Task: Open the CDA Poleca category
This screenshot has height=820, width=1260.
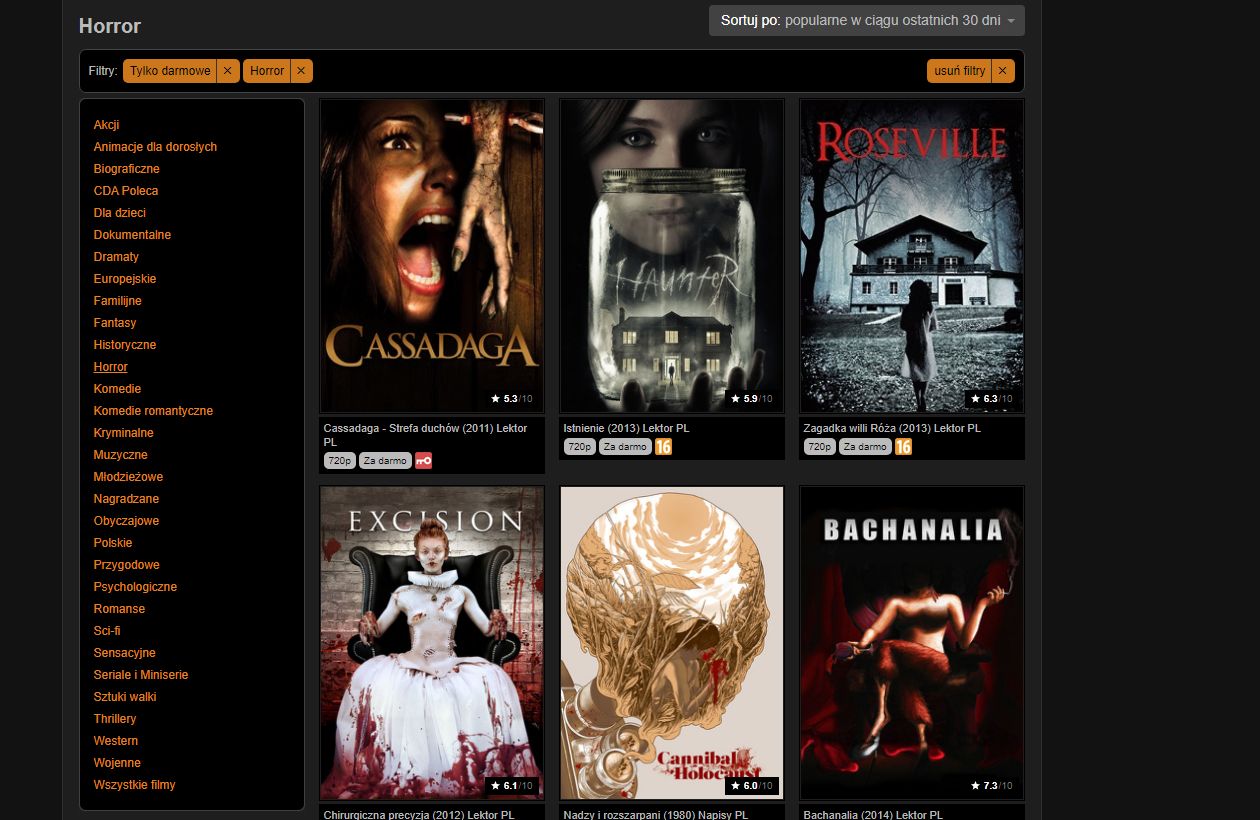Action: [x=126, y=191]
